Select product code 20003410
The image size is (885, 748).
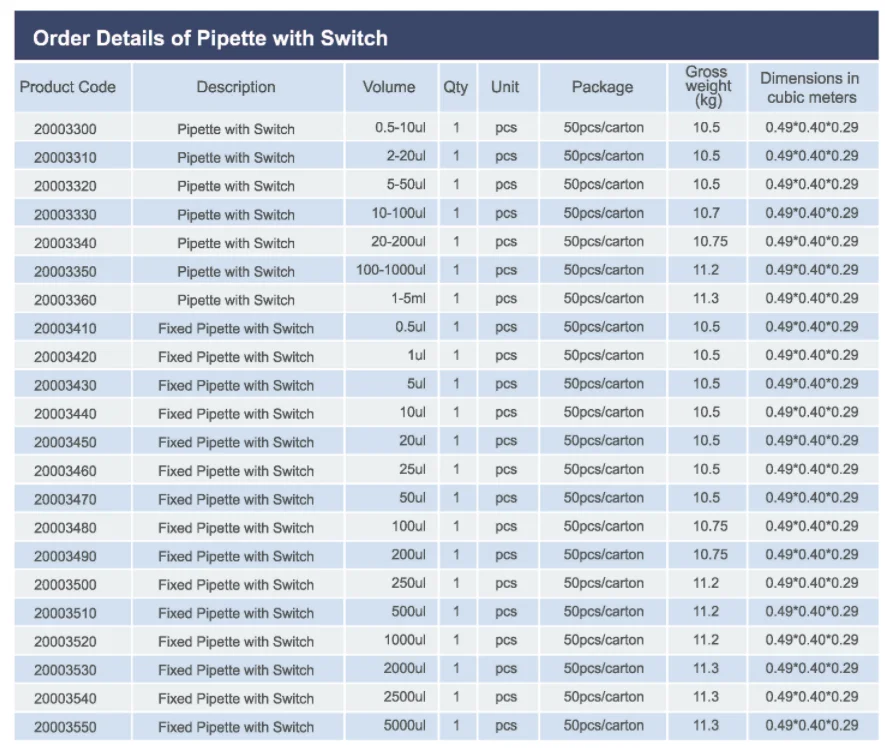point(65,328)
